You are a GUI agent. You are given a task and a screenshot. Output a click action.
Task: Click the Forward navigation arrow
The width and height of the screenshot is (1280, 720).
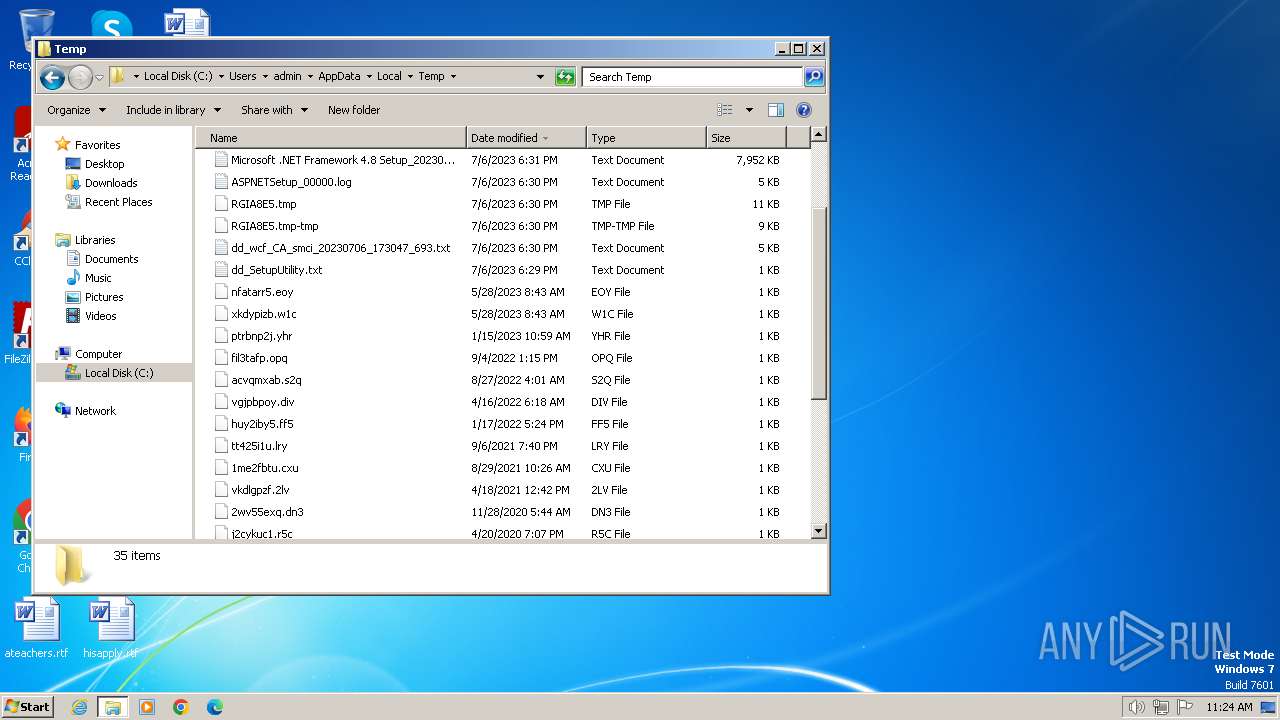click(80, 77)
